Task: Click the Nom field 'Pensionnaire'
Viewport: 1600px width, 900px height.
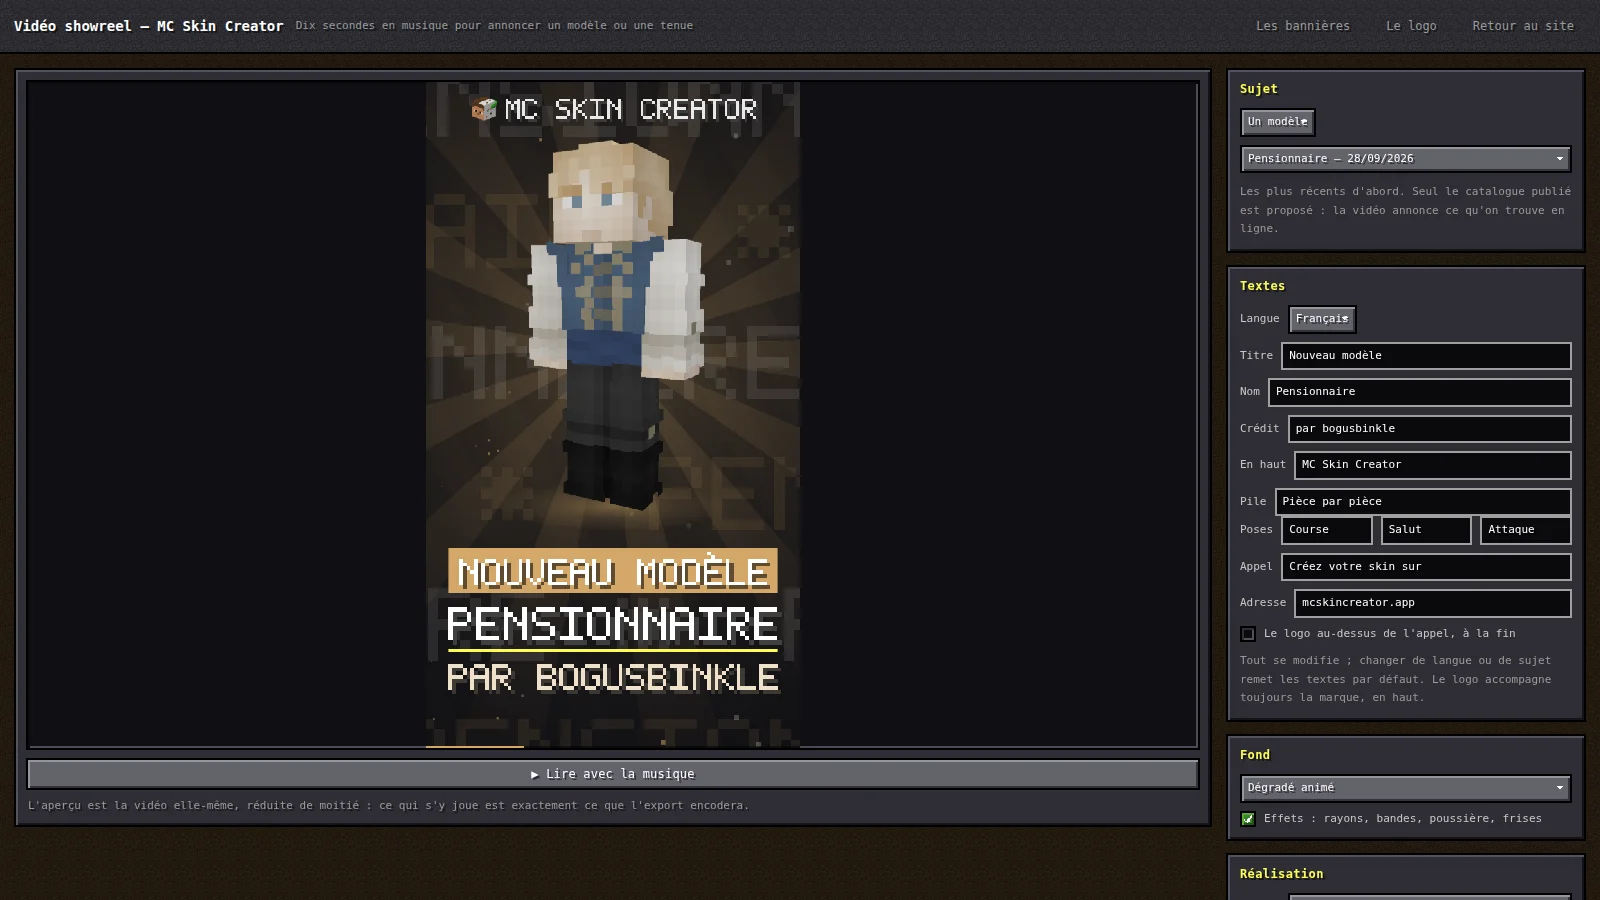Action: click(x=1419, y=392)
